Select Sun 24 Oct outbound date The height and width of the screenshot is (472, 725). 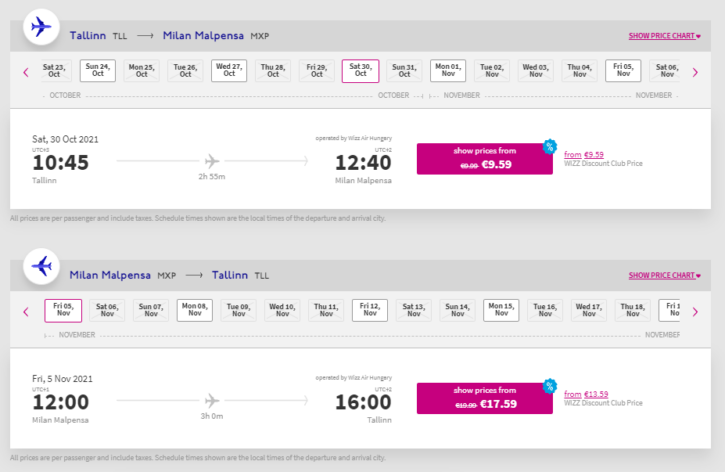pyautogui.click(x=98, y=71)
